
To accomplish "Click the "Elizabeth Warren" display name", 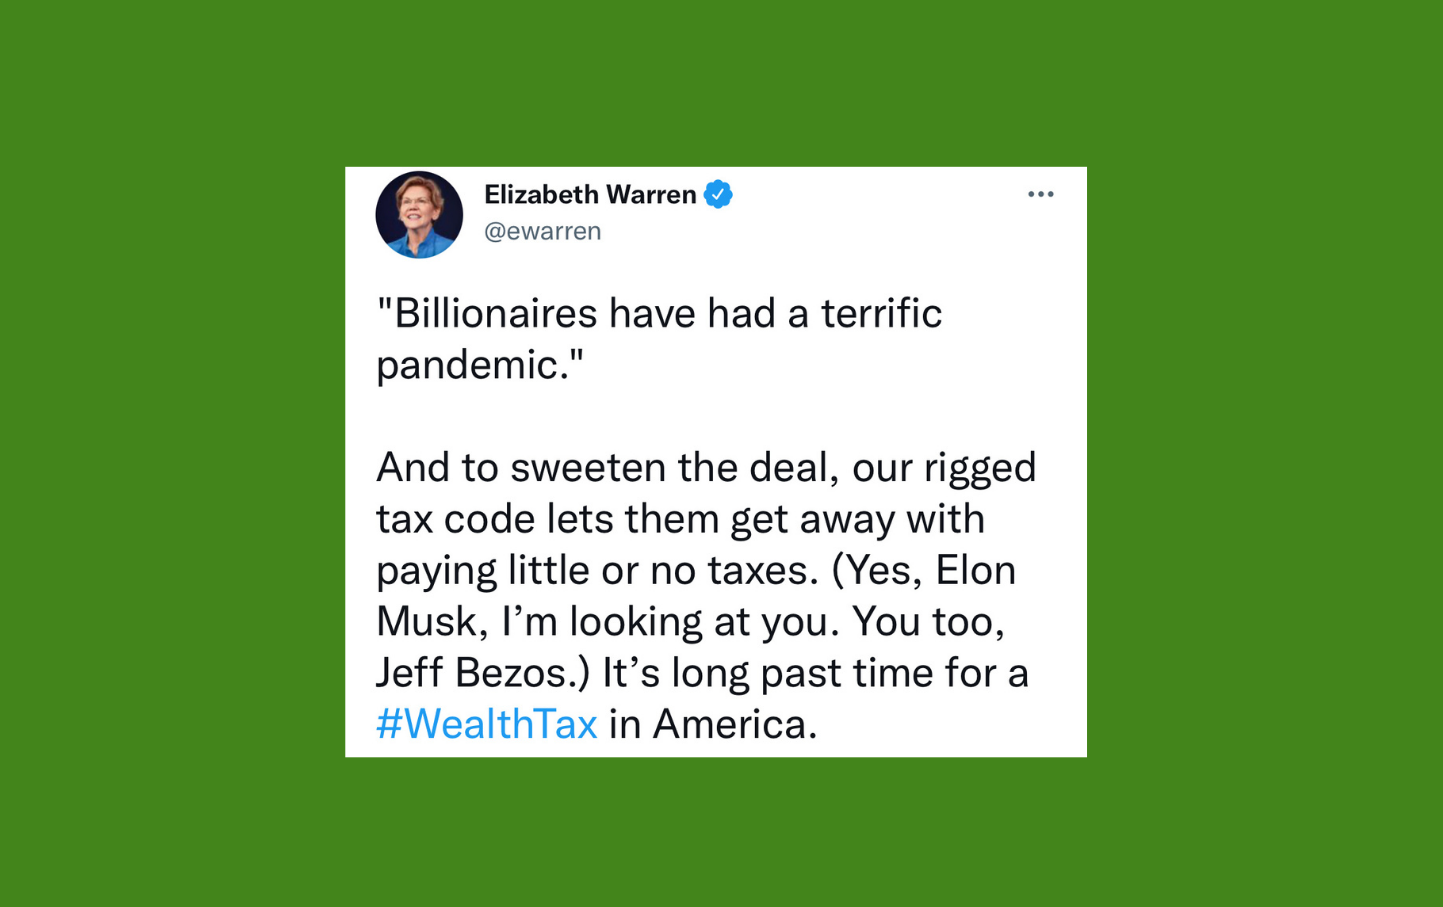I will click(590, 194).
